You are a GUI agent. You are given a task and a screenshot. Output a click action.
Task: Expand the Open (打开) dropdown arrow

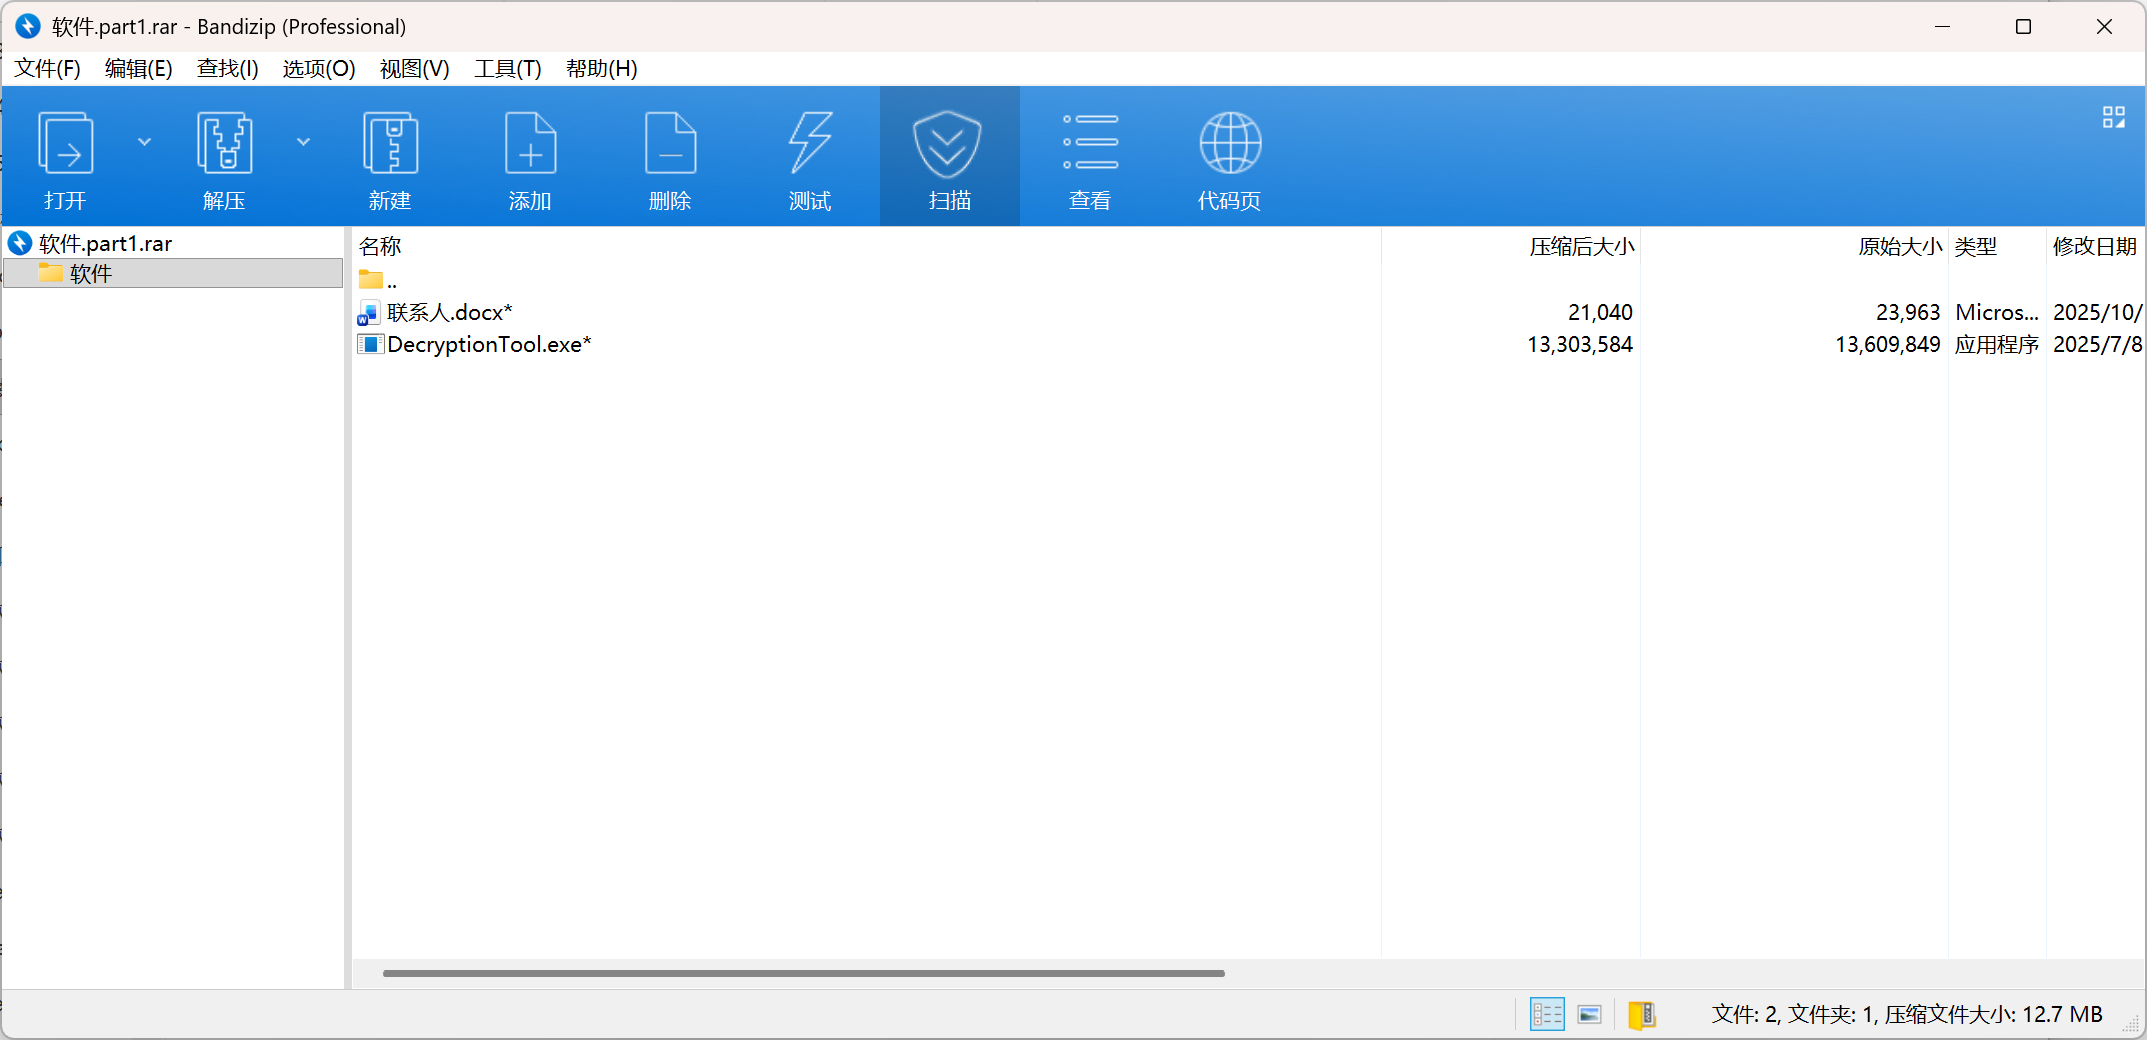145,142
